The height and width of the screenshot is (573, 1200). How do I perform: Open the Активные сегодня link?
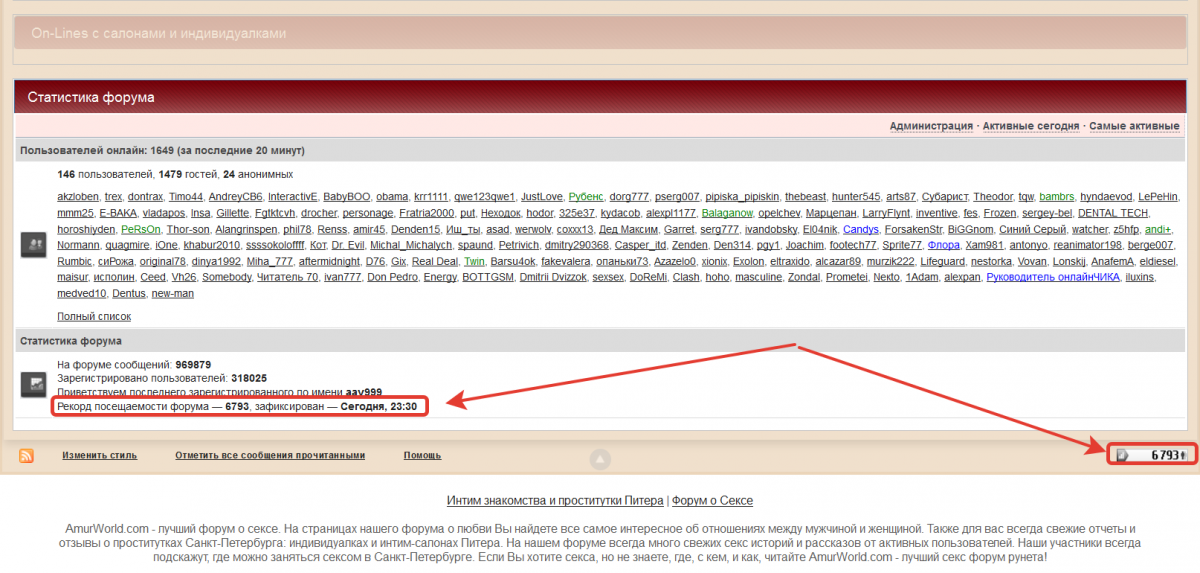[x=1030, y=126]
